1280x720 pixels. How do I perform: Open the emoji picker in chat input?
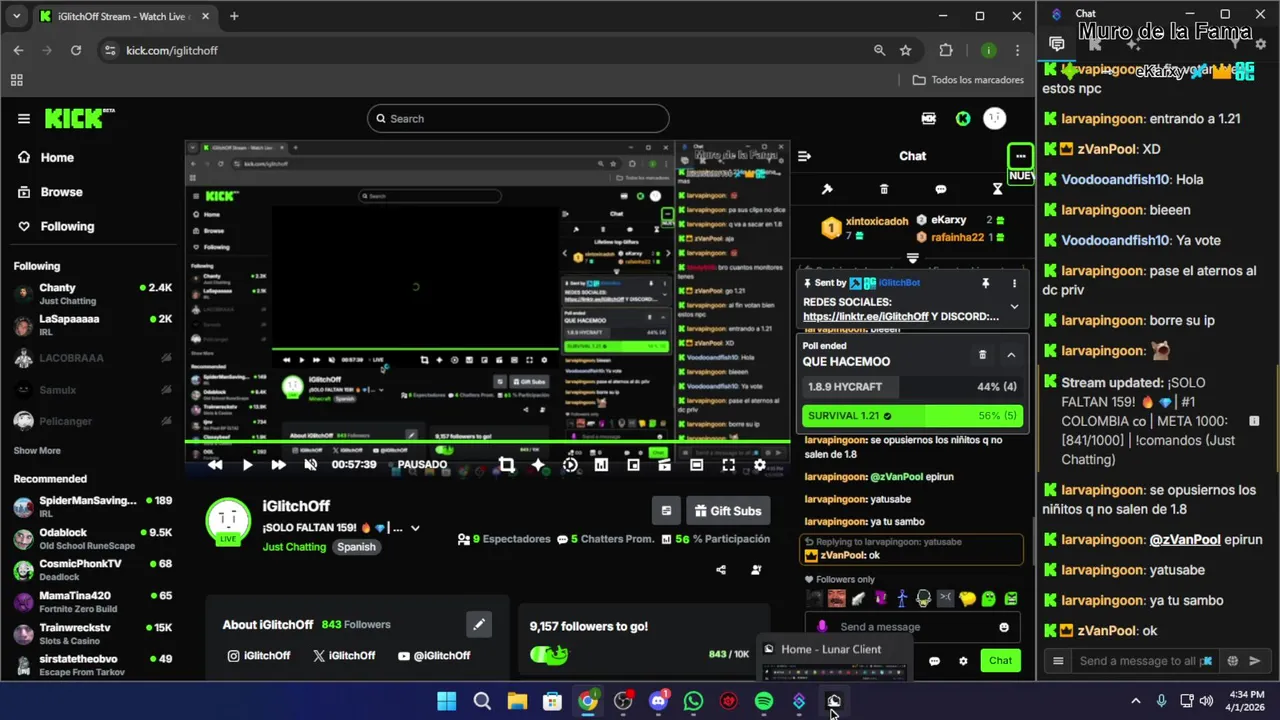(1004, 627)
